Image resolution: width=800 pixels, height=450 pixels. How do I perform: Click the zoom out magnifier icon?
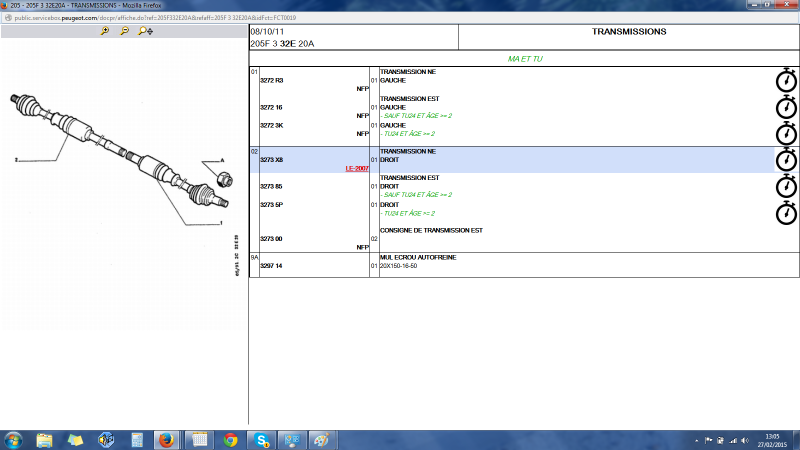124,31
